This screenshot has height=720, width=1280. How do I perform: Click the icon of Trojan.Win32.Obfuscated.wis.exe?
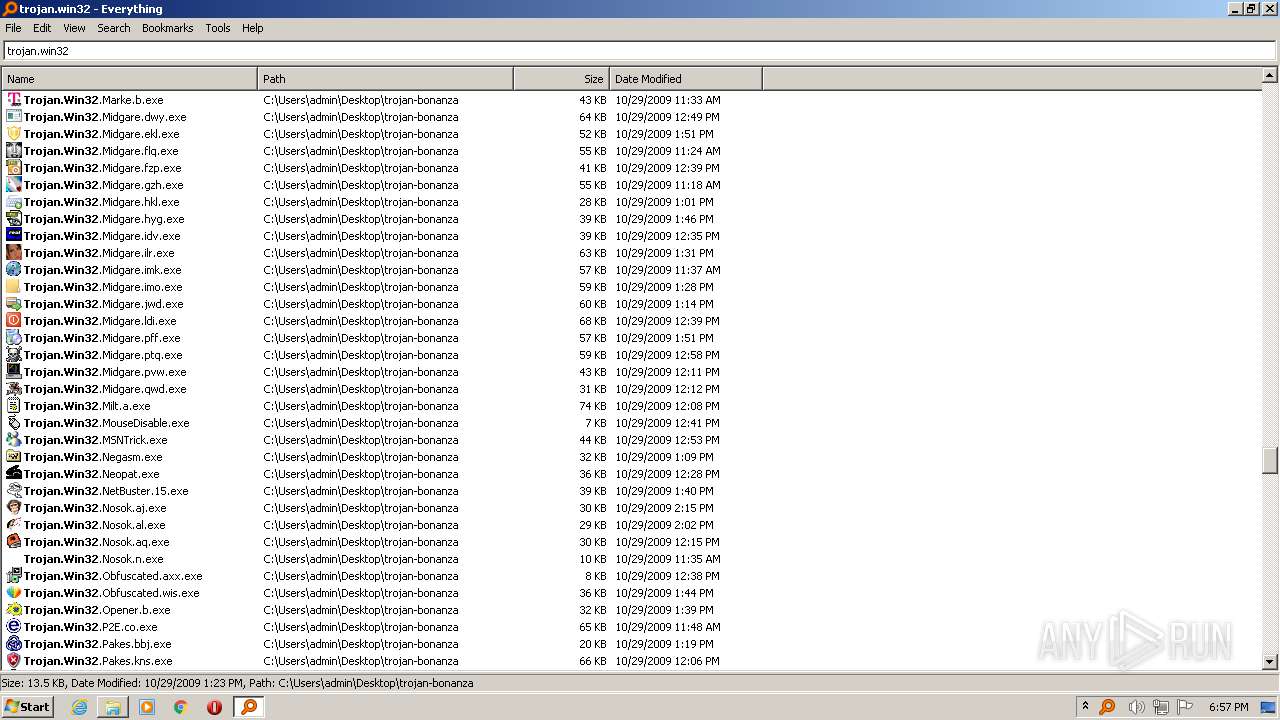point(14,593)
